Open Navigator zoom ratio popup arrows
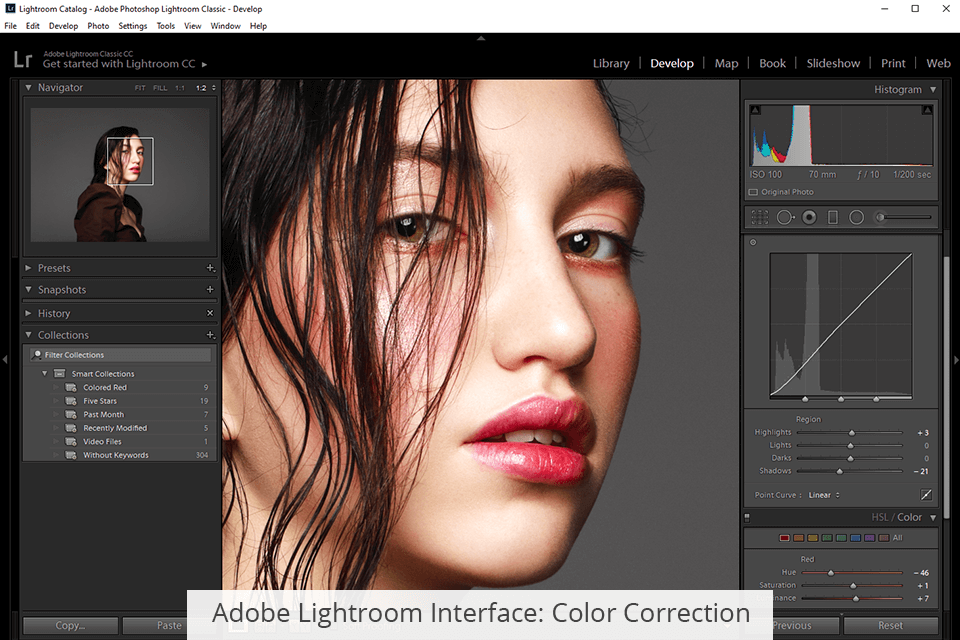This screenshot has height=640, width=960. pyautogui.click(x=214, y=88)
